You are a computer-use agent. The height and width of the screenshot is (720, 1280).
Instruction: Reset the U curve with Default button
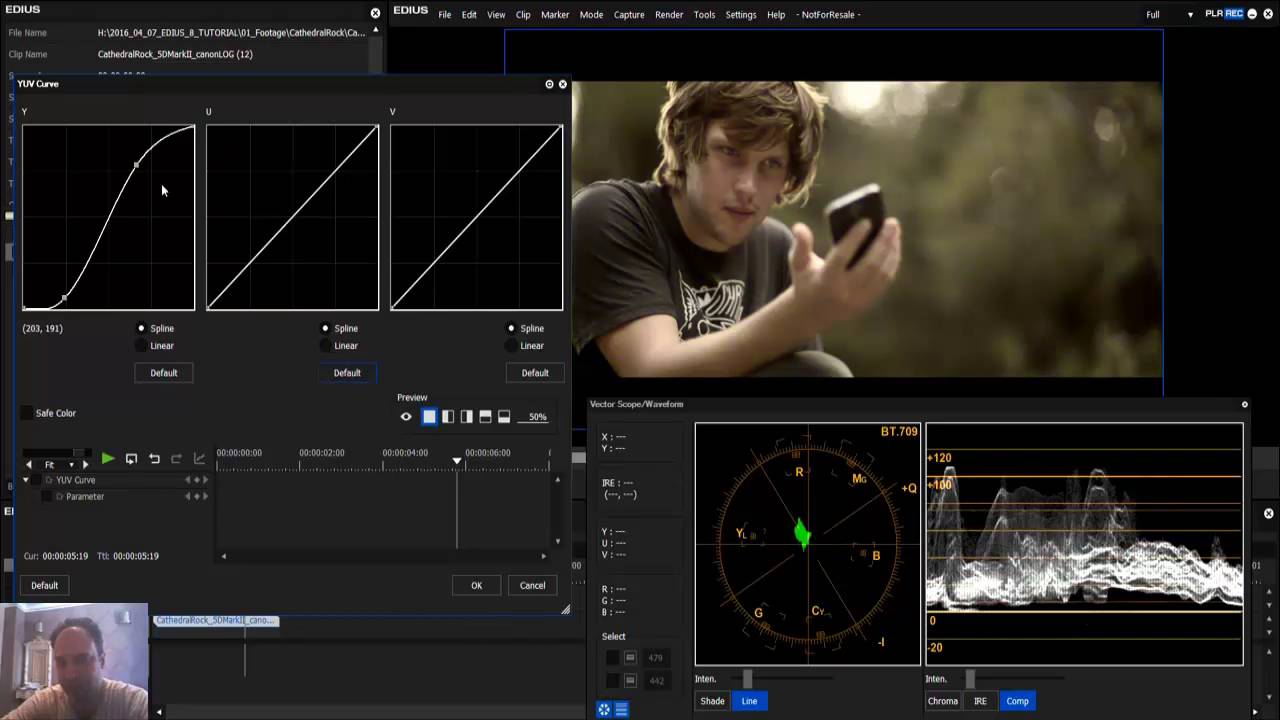click(347, 373)
